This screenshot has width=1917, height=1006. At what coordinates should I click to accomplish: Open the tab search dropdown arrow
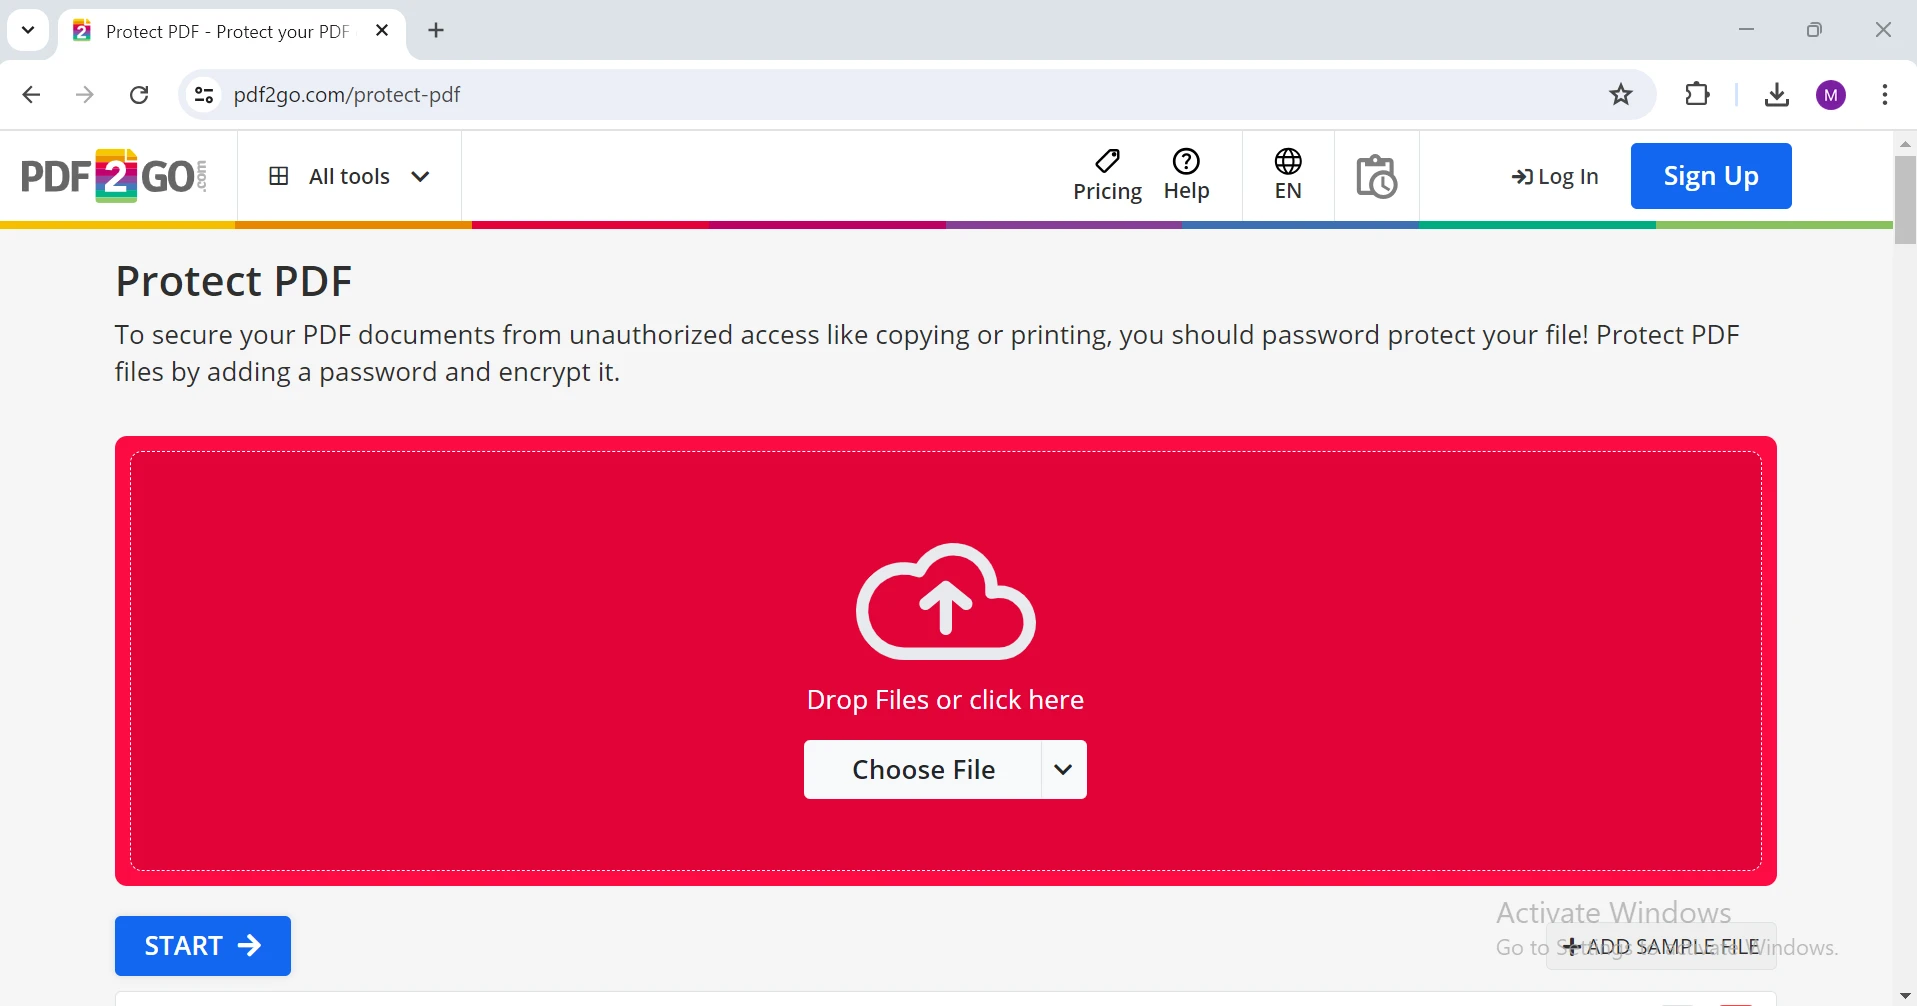click(x=28, y=30)
